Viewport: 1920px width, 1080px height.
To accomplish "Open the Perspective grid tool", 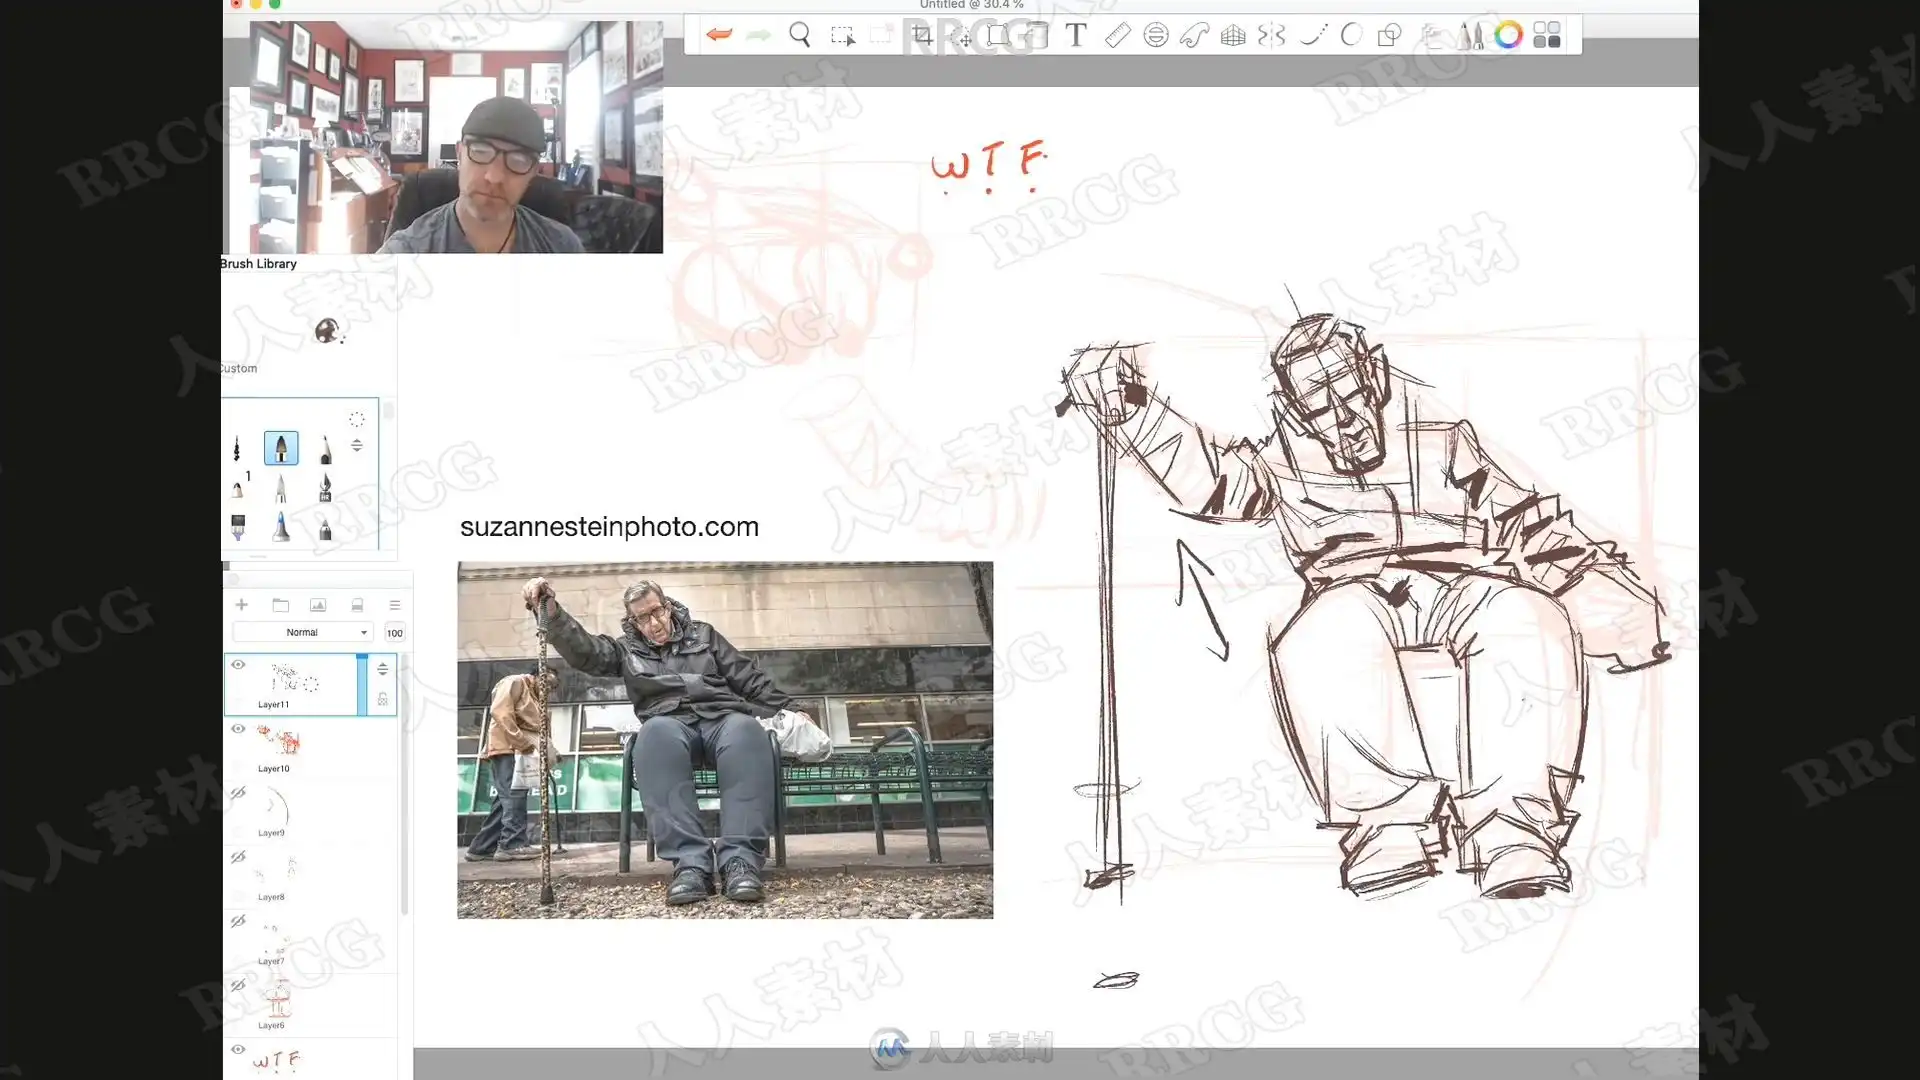I will click(x=1233, y=36).
